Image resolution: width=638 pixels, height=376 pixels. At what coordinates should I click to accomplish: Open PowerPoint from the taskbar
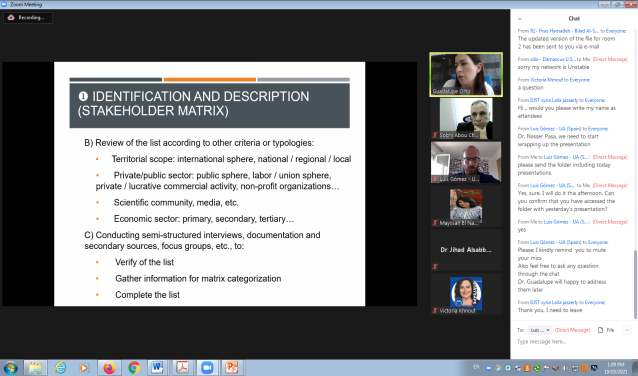(232, 367)
